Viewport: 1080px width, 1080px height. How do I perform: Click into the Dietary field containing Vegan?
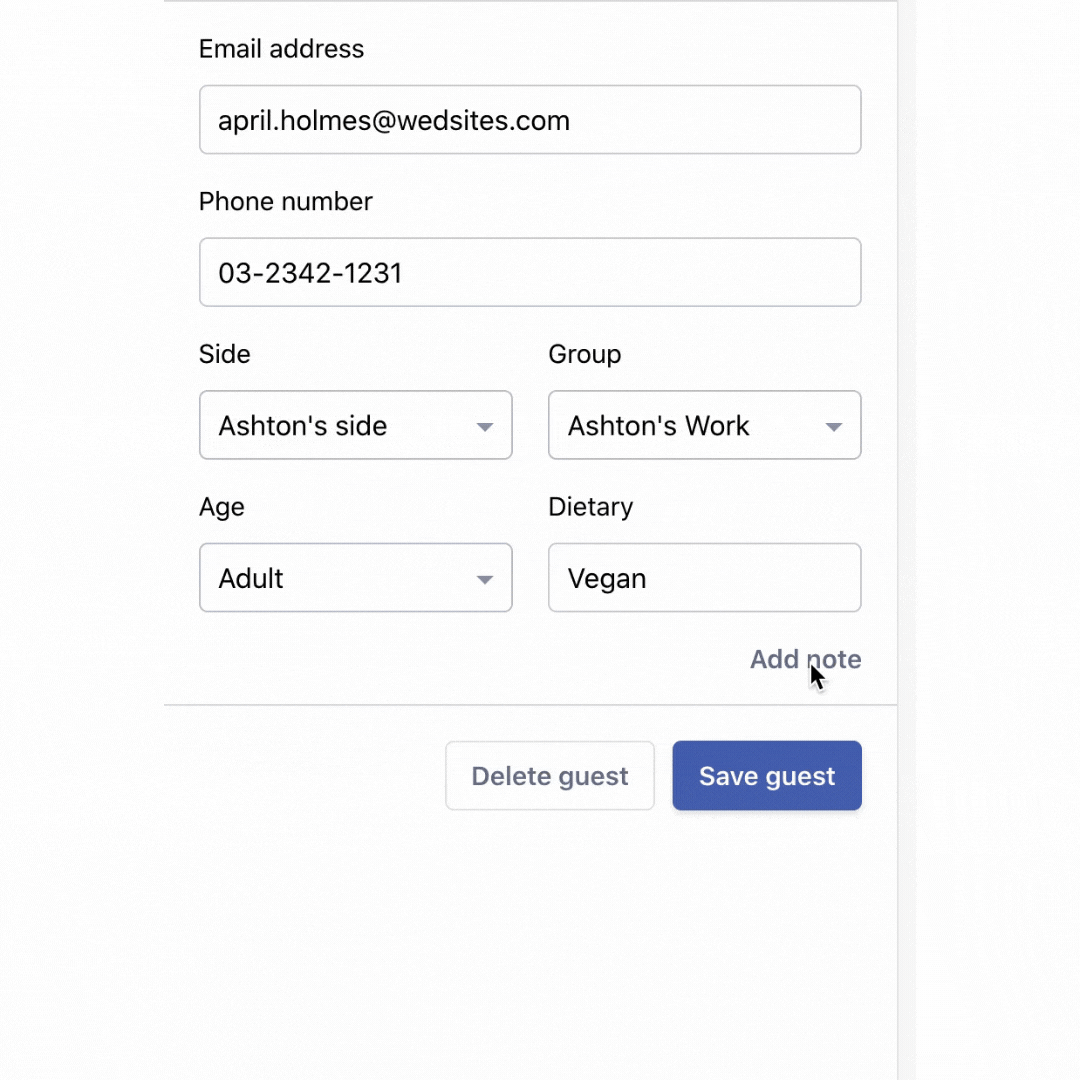click(704, 578)
